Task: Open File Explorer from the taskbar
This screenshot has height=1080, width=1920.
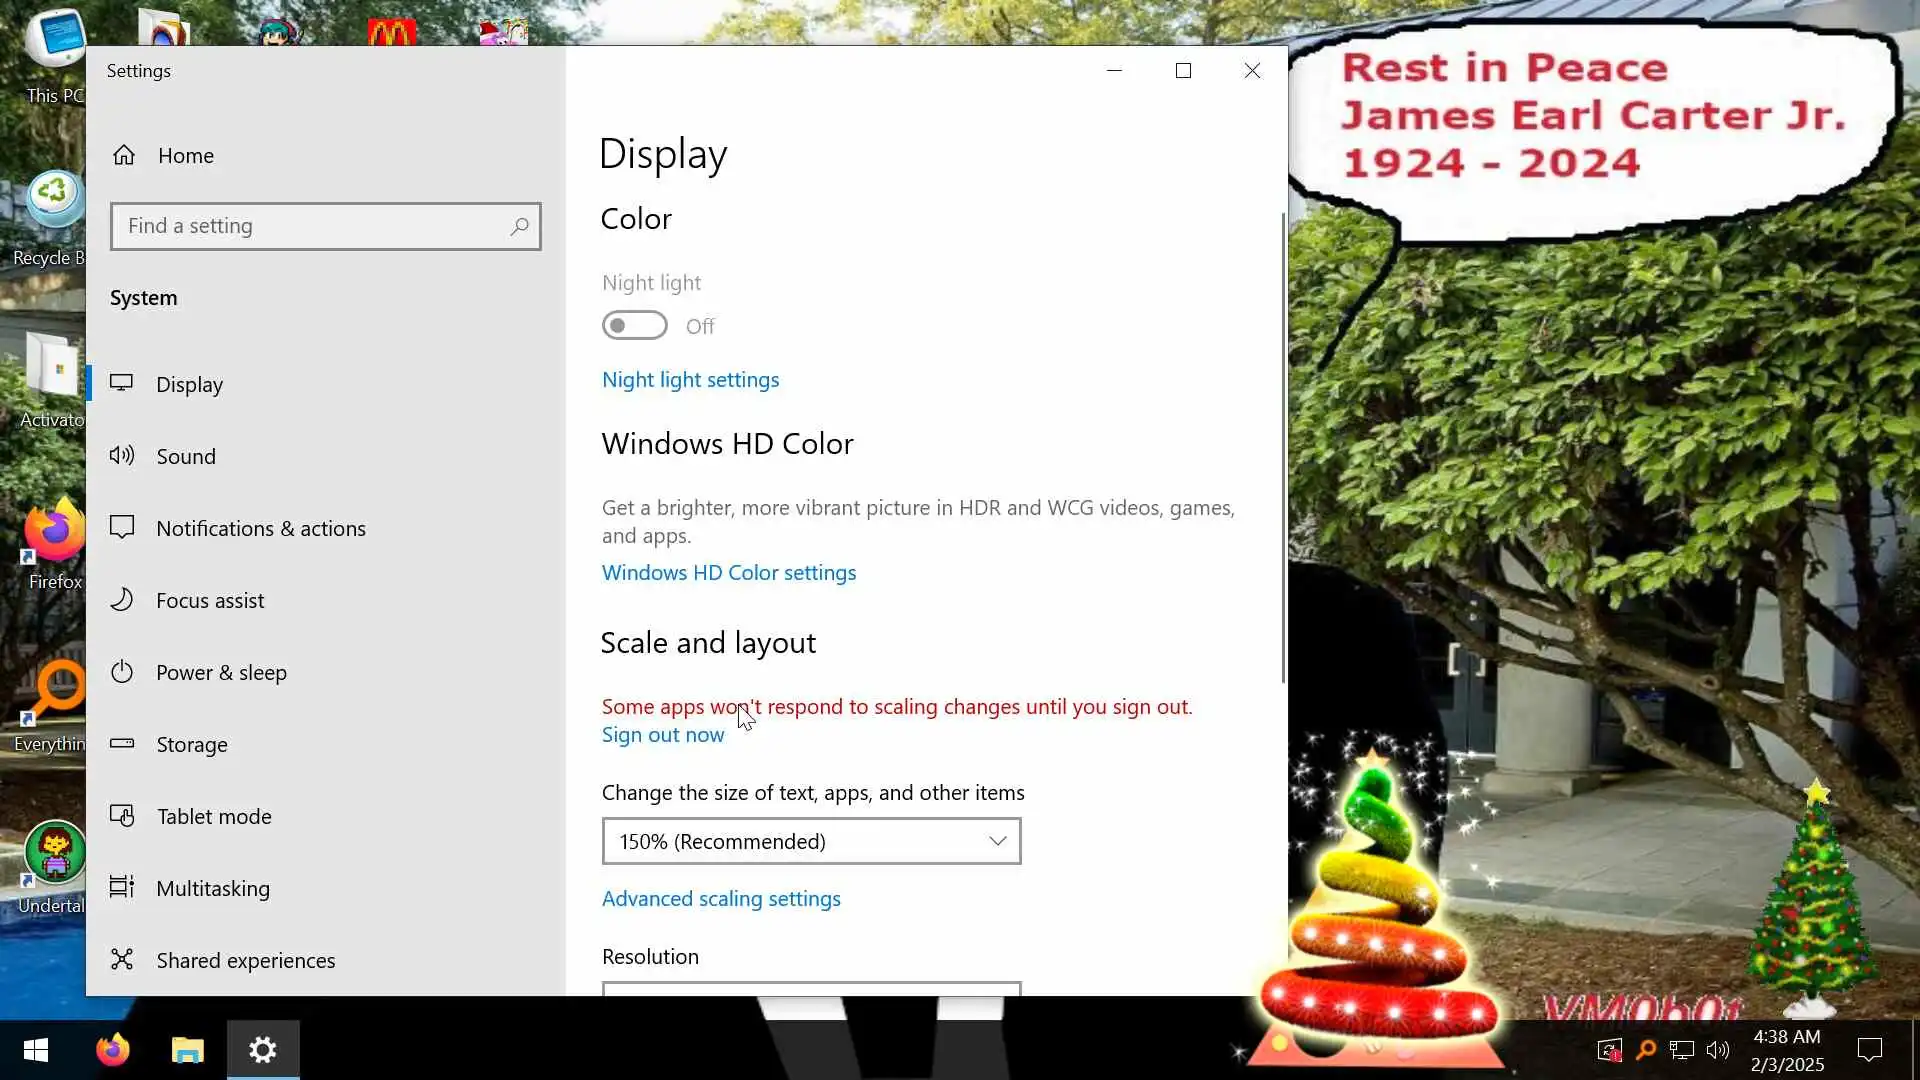Action: (187, 1050)
